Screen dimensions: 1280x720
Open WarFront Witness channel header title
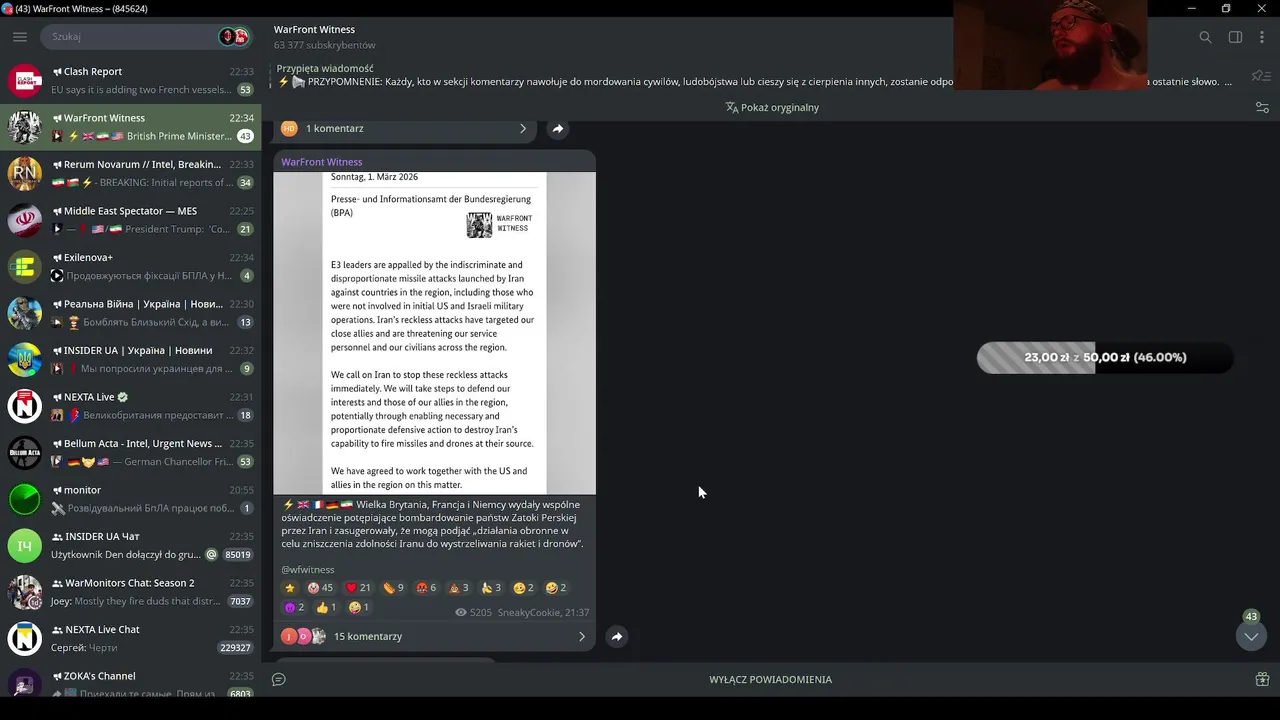[x=314, y=29]
